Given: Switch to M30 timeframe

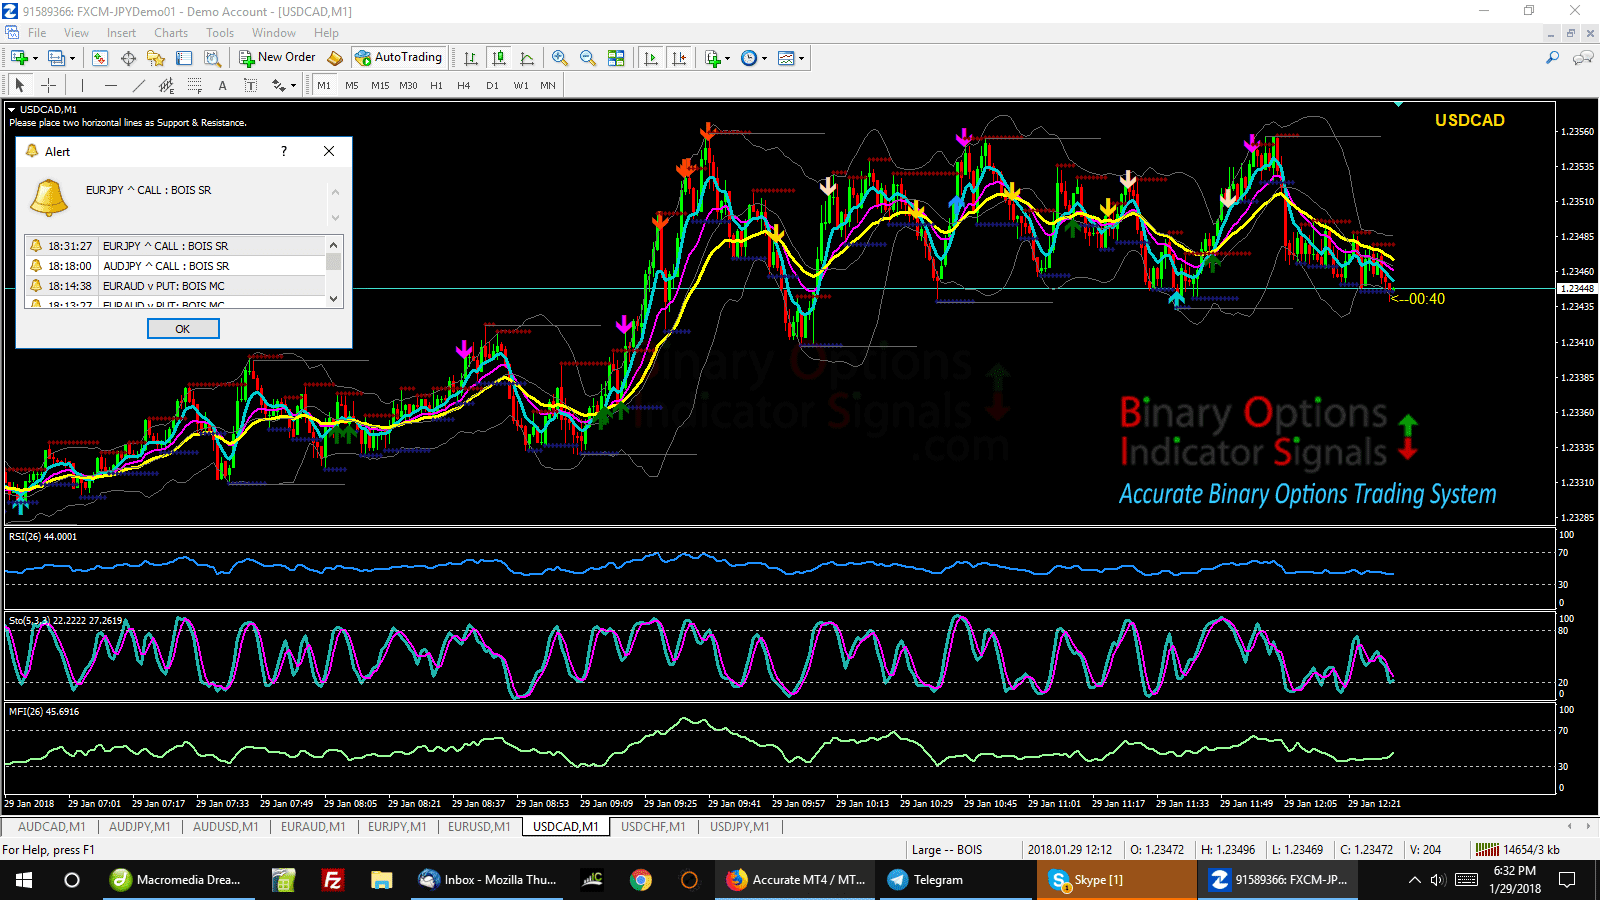Looking at the screenshot, I should click(408, 85).
